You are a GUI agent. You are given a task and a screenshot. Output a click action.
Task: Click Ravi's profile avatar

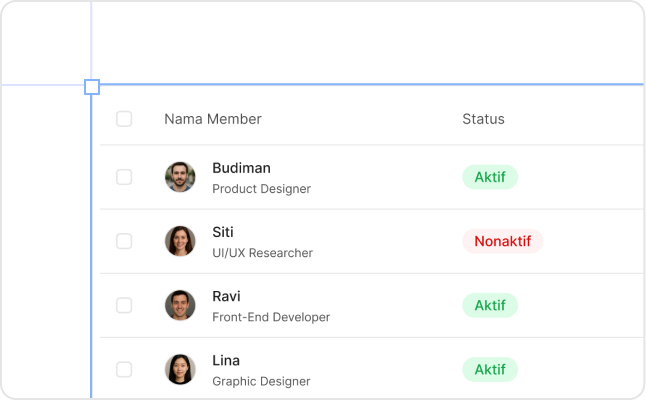click(x=180, y=305)
